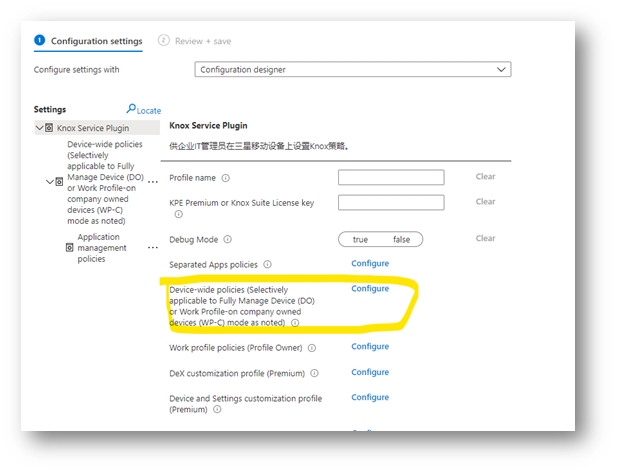Collapse the Device-wide policies tree node
This screenshot has width=617, height=473.
(50, 182)
